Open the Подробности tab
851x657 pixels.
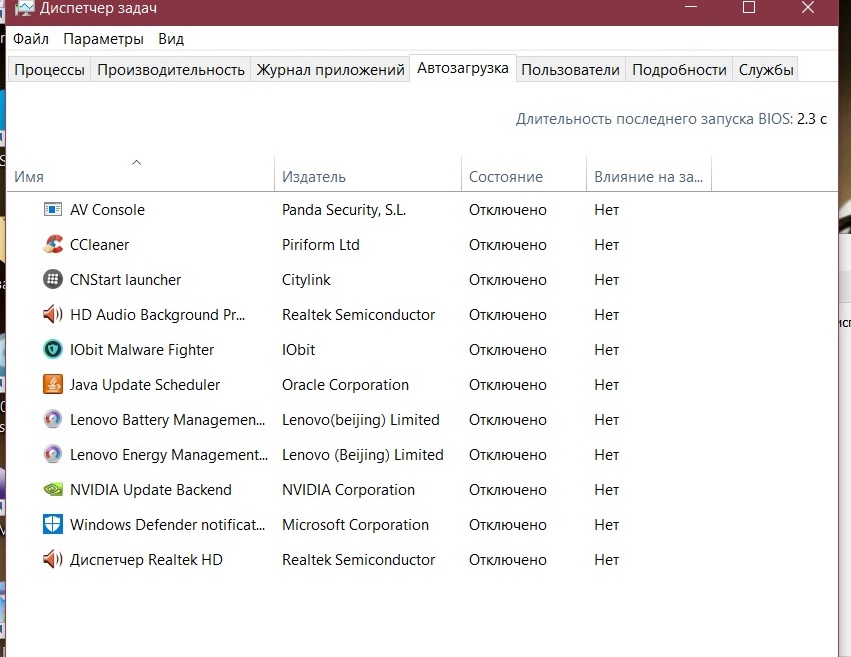coord(679,69)
